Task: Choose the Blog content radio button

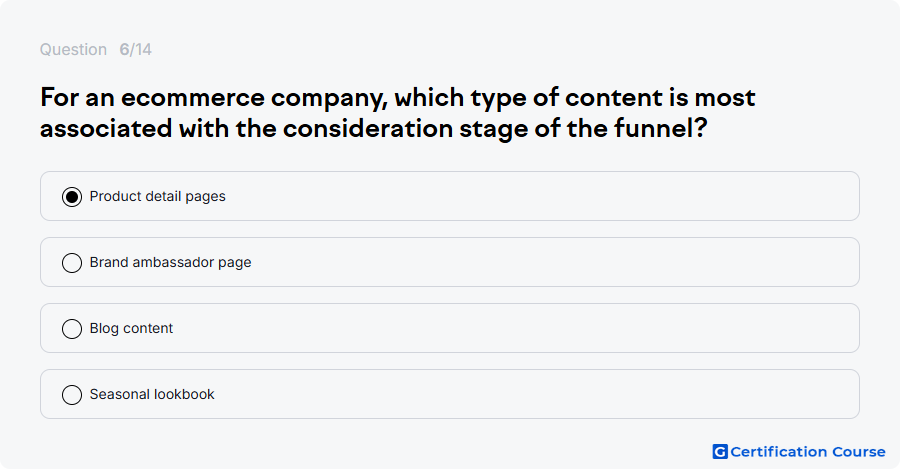Action: pyautogui.click(x=72, y=329)
